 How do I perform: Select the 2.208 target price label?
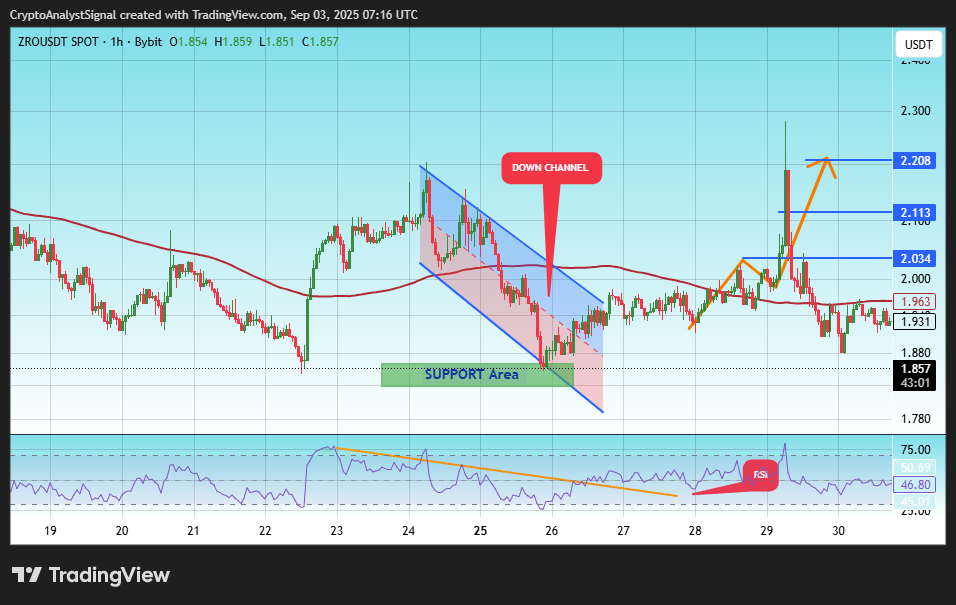tap(915, 160)
